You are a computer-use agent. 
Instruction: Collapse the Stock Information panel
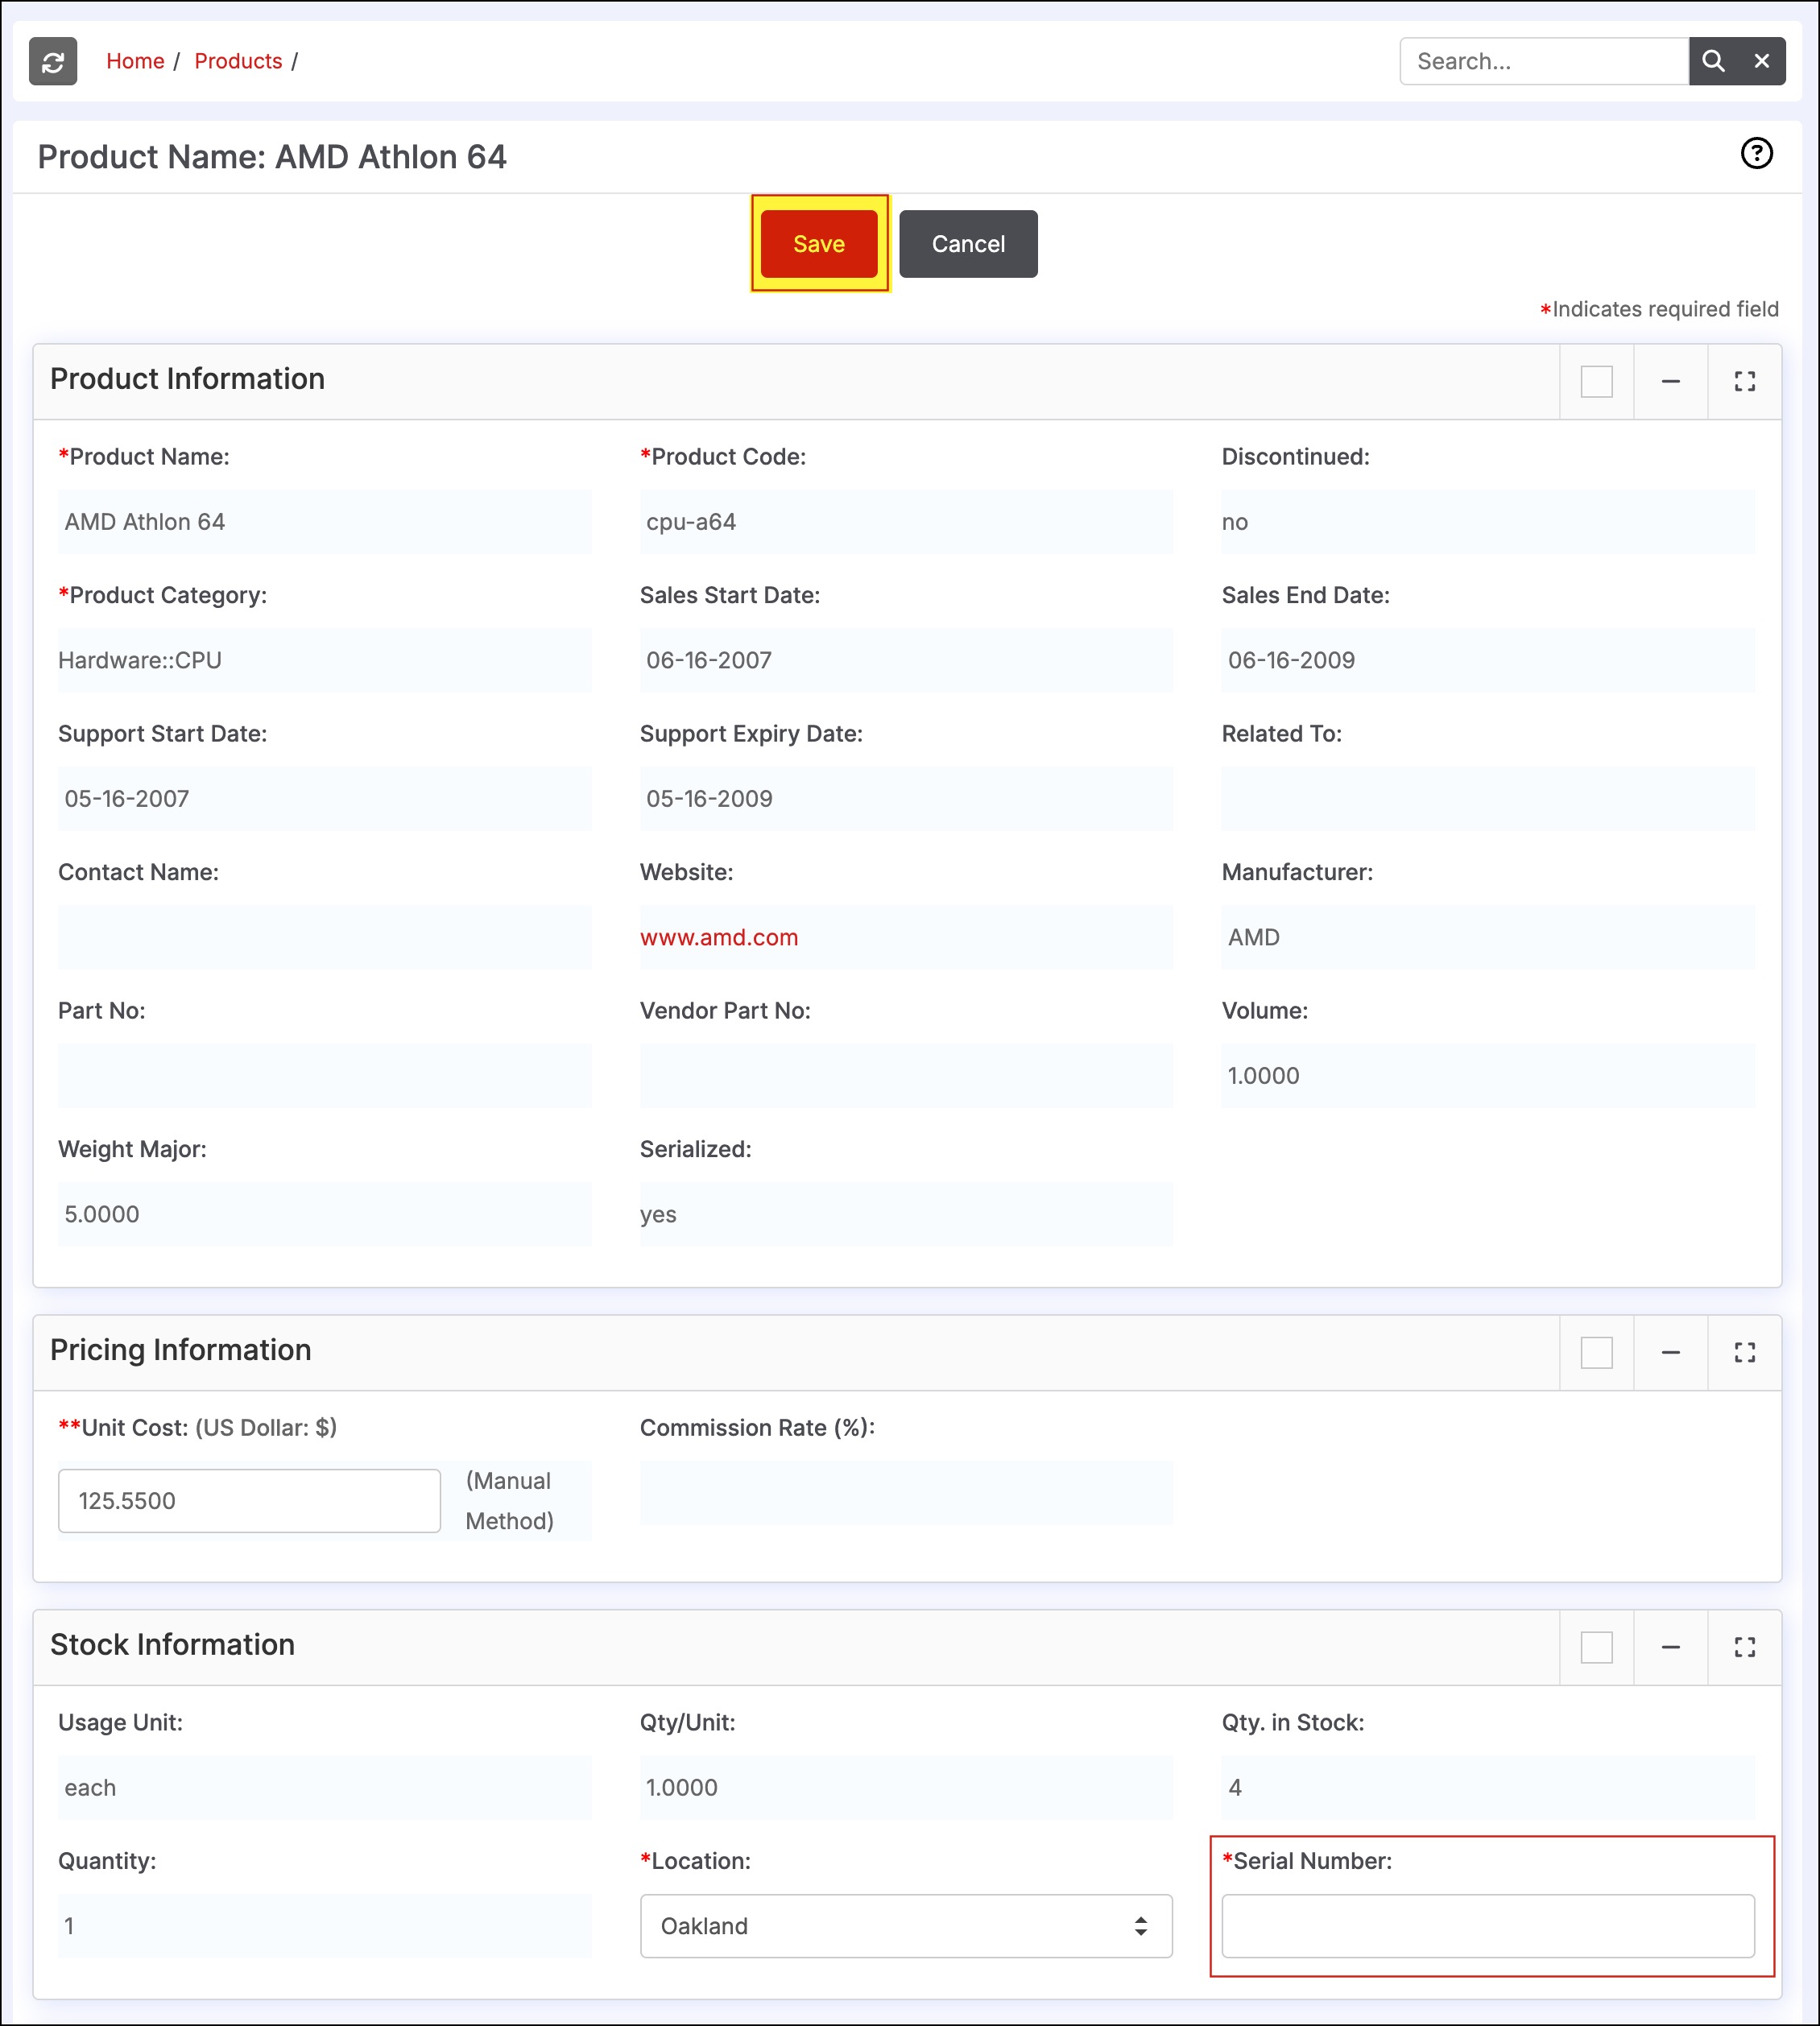(1670, 1647)
